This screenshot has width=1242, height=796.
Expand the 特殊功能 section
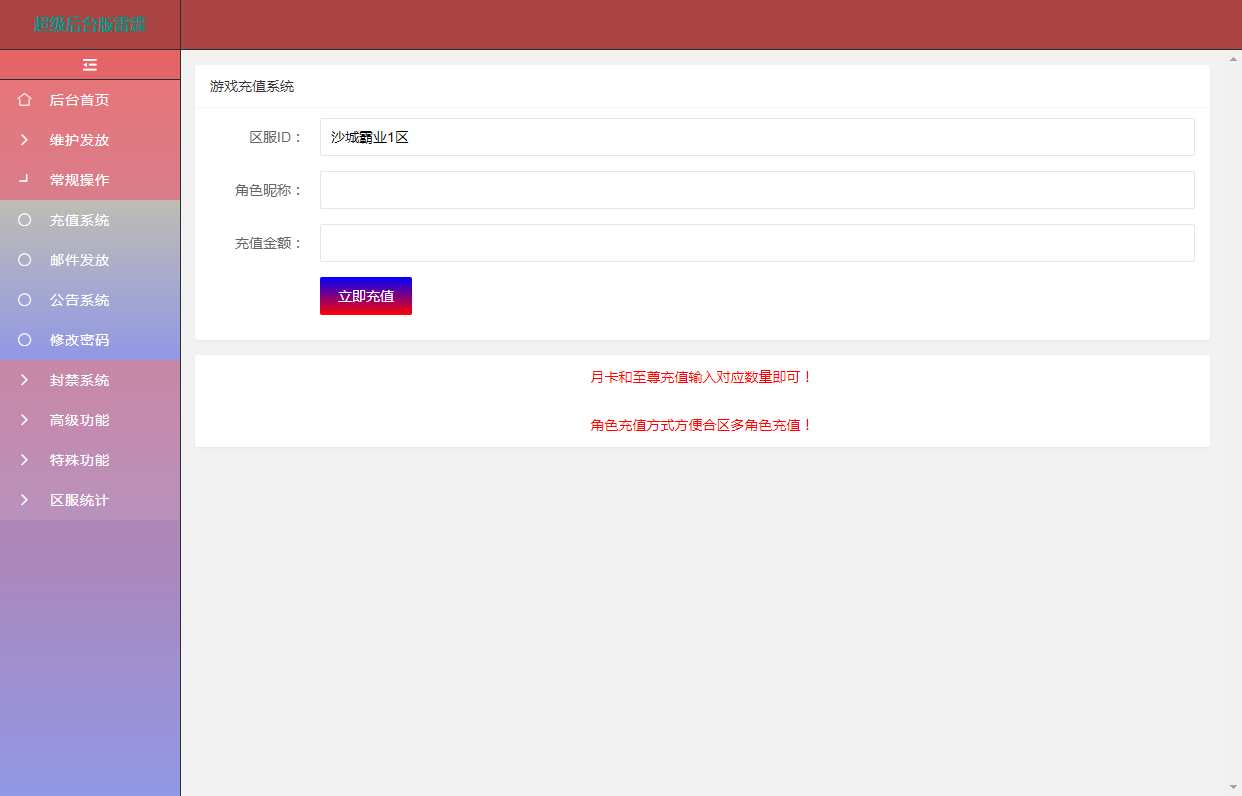point(24,460)
